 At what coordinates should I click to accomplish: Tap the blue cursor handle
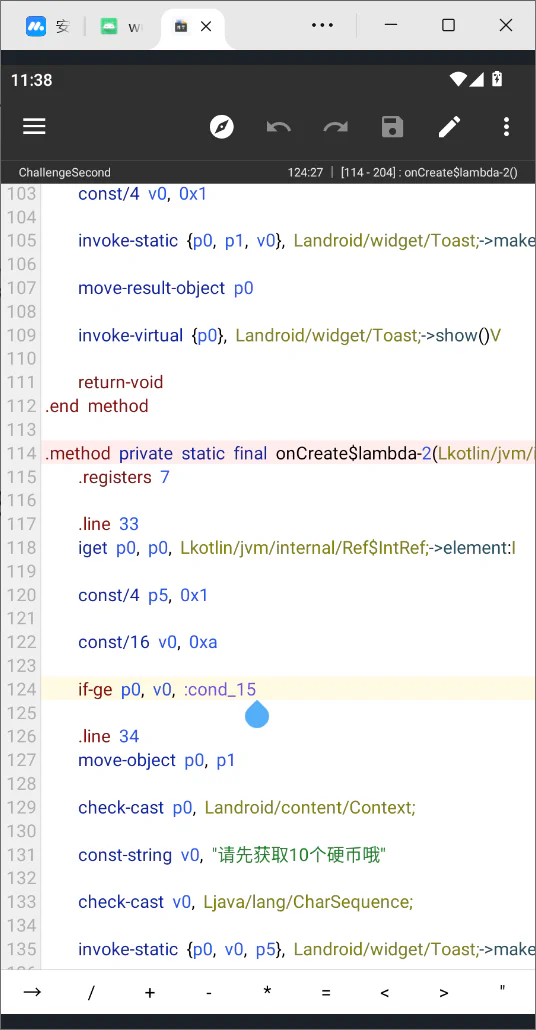pos(257,714)
